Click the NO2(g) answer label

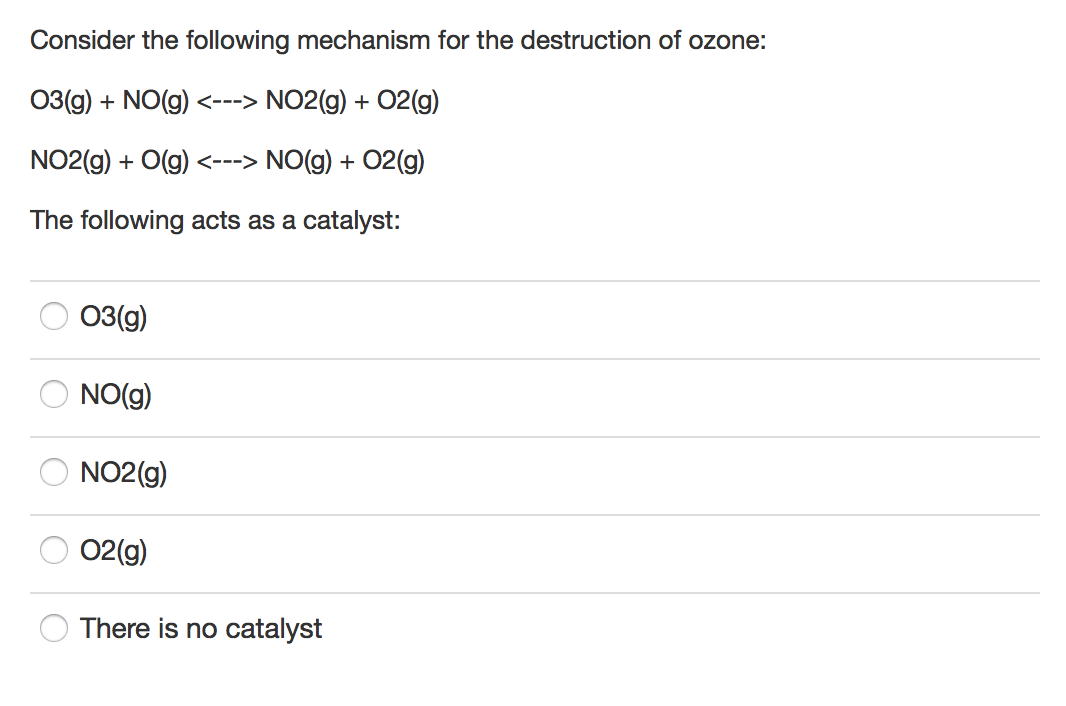pyautogui.click(x=123, y=472)
